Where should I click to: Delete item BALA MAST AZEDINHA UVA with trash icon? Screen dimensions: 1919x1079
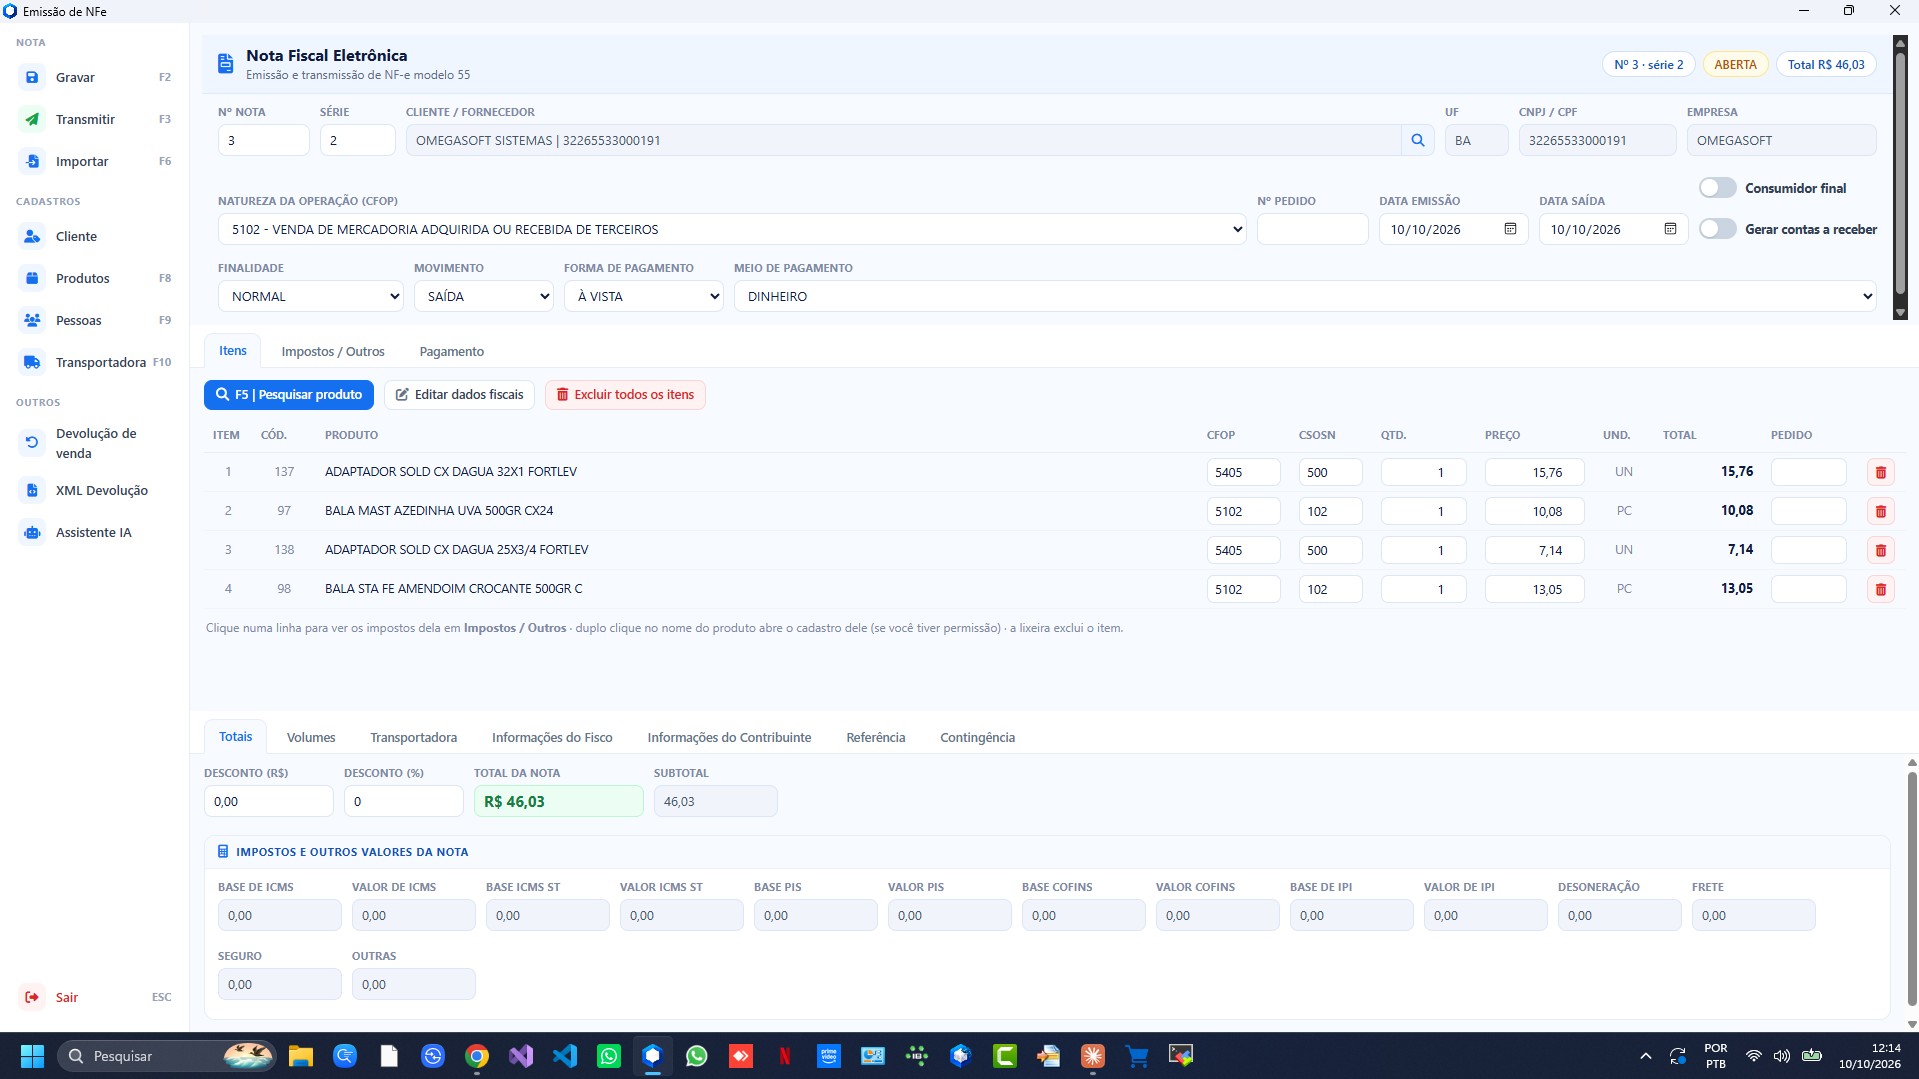tap(1880, 511)
